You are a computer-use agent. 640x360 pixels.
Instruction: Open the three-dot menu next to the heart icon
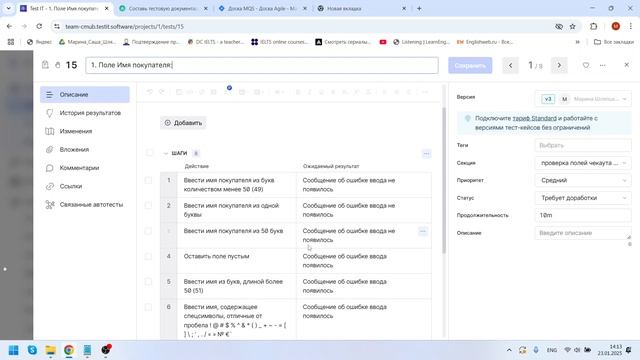point(602,65)
